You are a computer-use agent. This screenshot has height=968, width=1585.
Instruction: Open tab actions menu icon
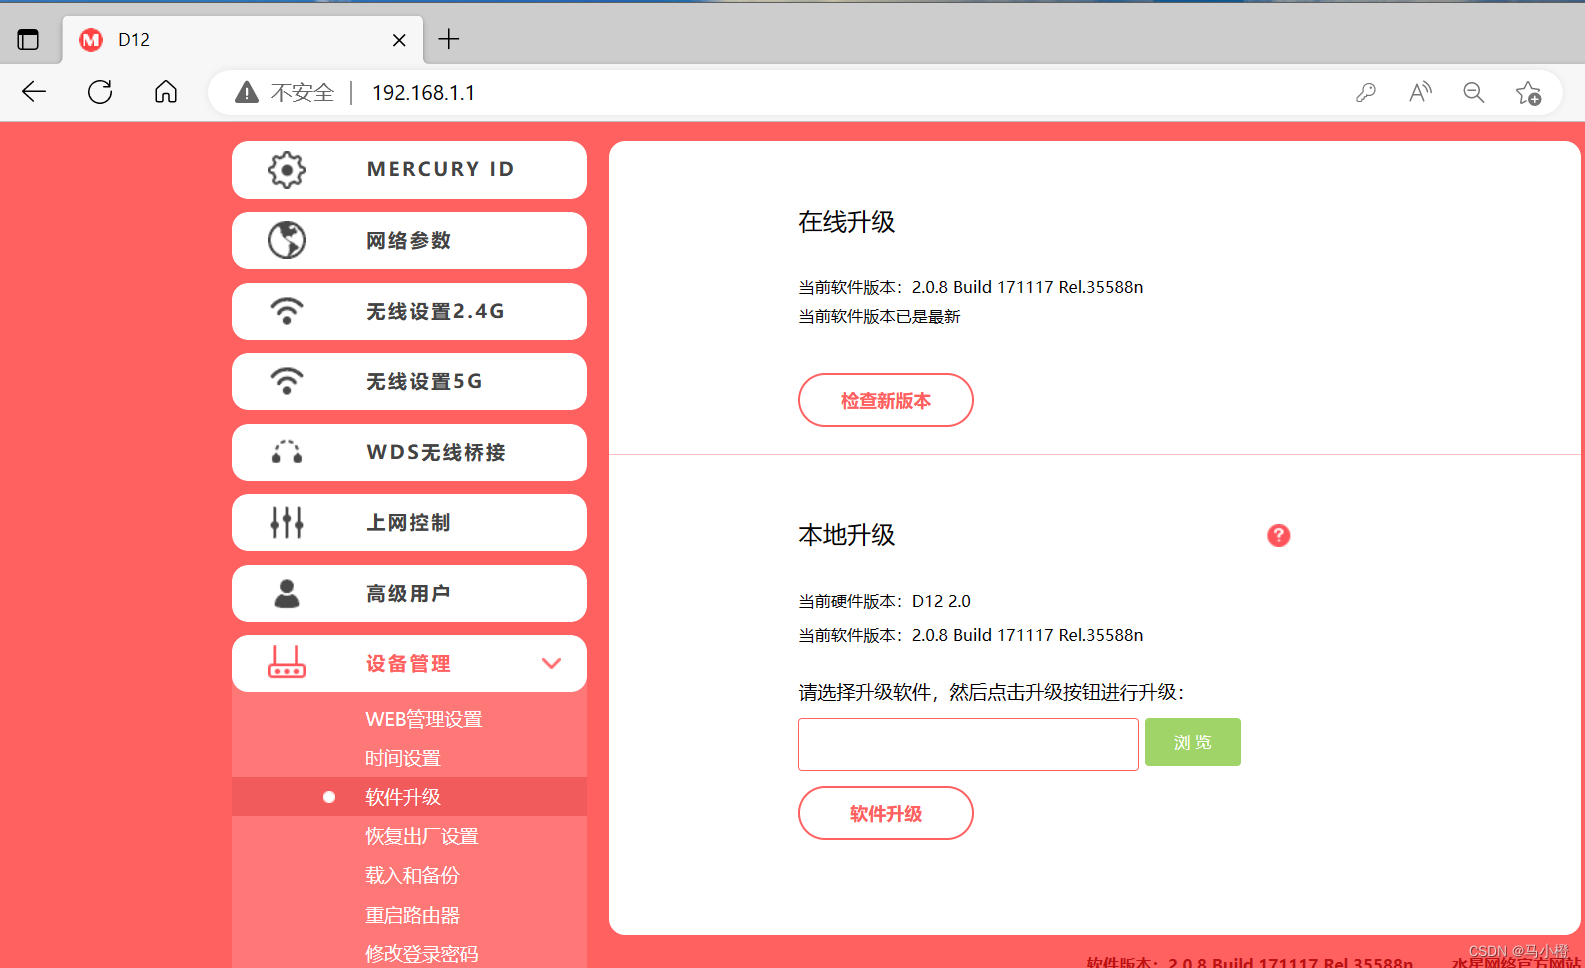pos(28,39)
